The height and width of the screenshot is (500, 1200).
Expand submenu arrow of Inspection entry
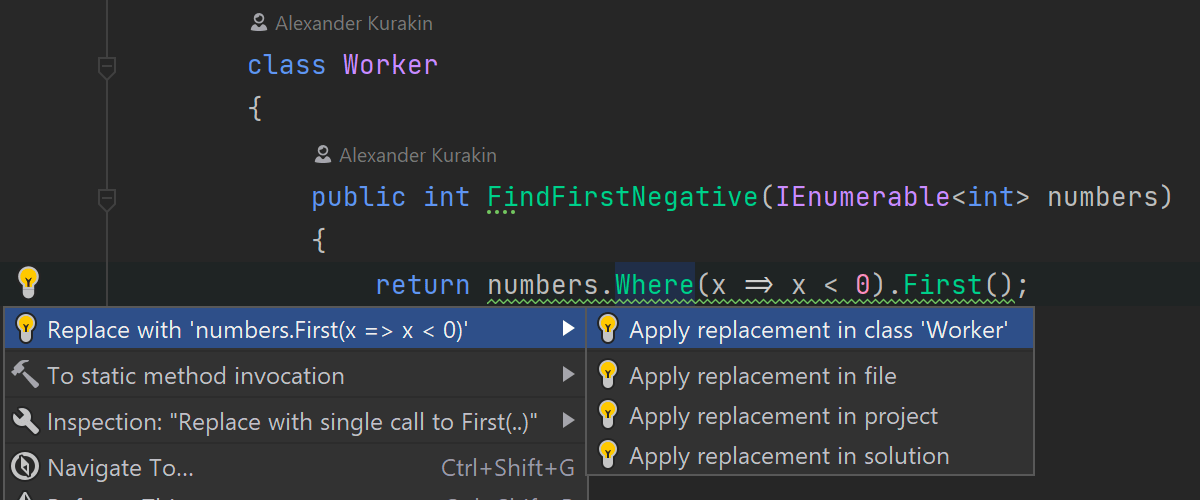point(568,421)
